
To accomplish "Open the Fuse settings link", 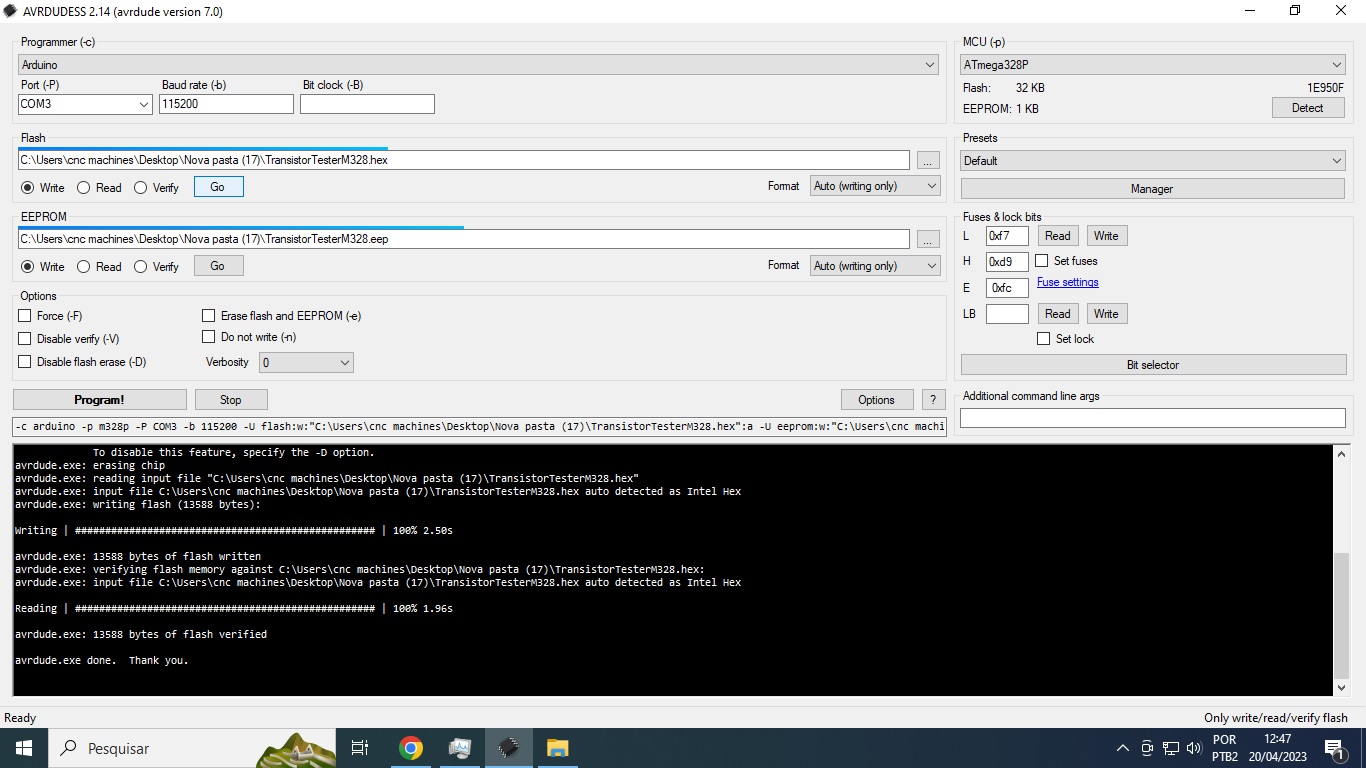I will [1068, 282].
